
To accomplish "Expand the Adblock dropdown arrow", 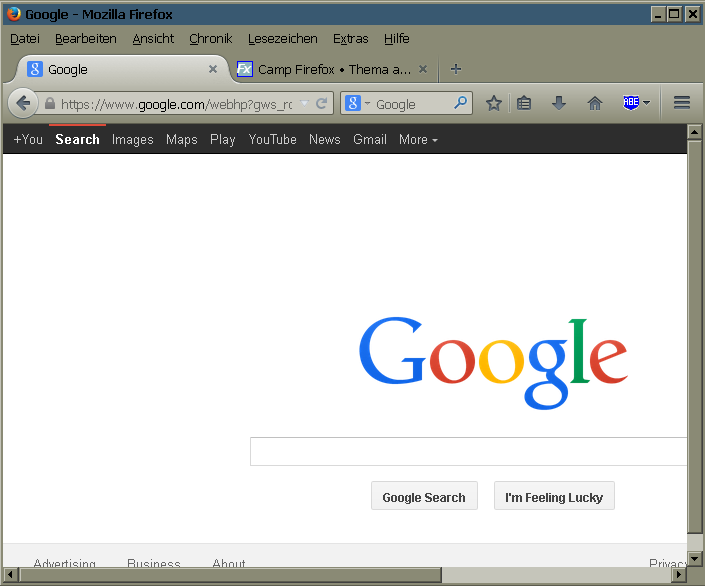I will tap(647, 103).
